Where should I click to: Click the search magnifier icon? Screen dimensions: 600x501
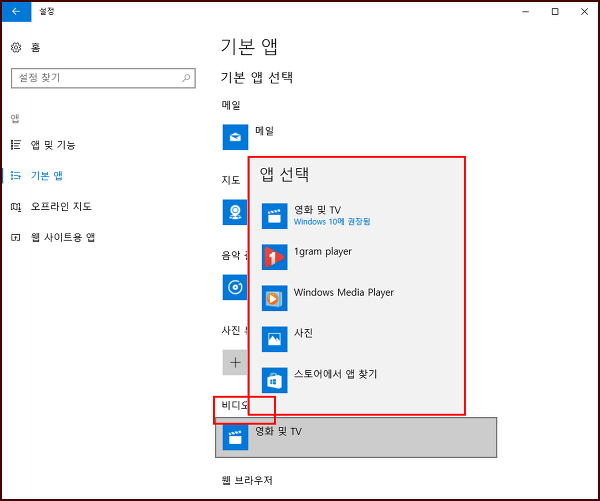point(186,78)
